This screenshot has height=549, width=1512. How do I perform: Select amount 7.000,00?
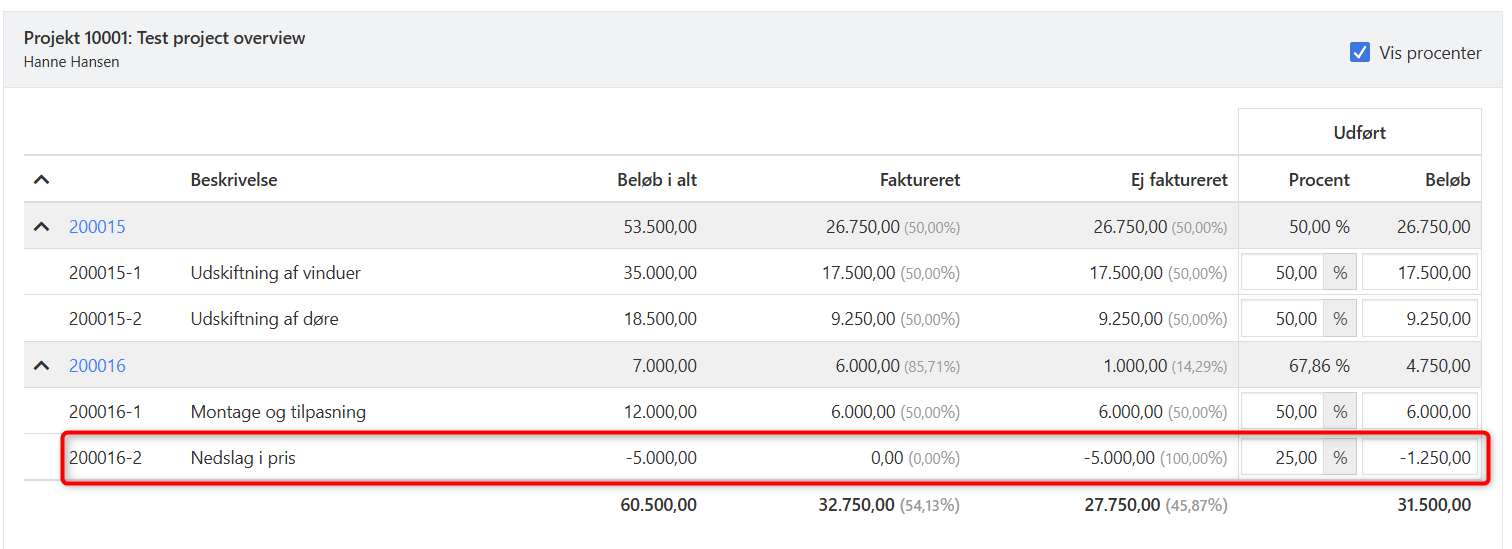[664, 366]
